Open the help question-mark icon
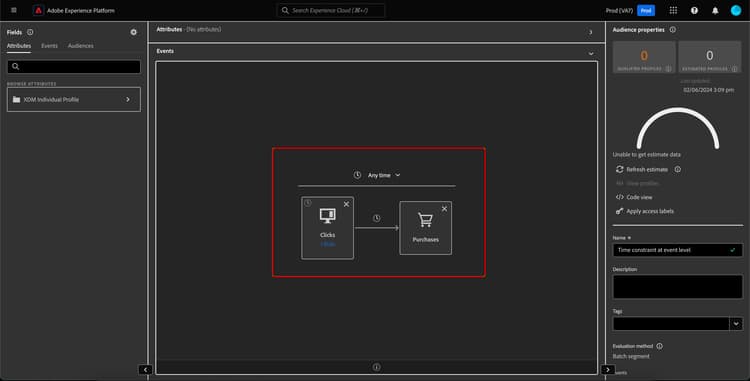Viewport: 750px width, 381px height. 694,10
